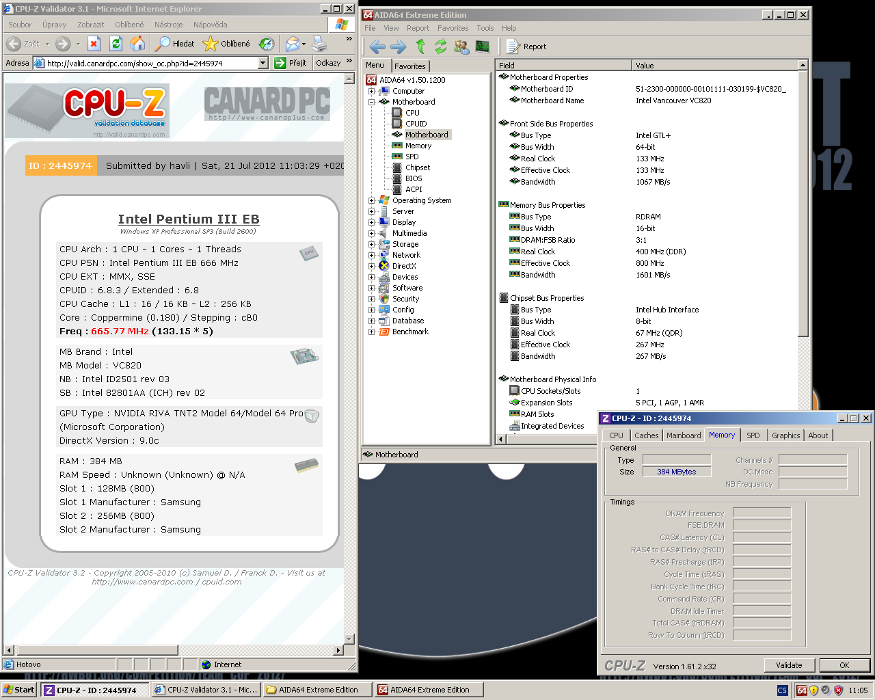Click the Internet Explorer Back arrow button
Image resolution: width=875 pixels, height=700 pixels.
click(15, 44)
